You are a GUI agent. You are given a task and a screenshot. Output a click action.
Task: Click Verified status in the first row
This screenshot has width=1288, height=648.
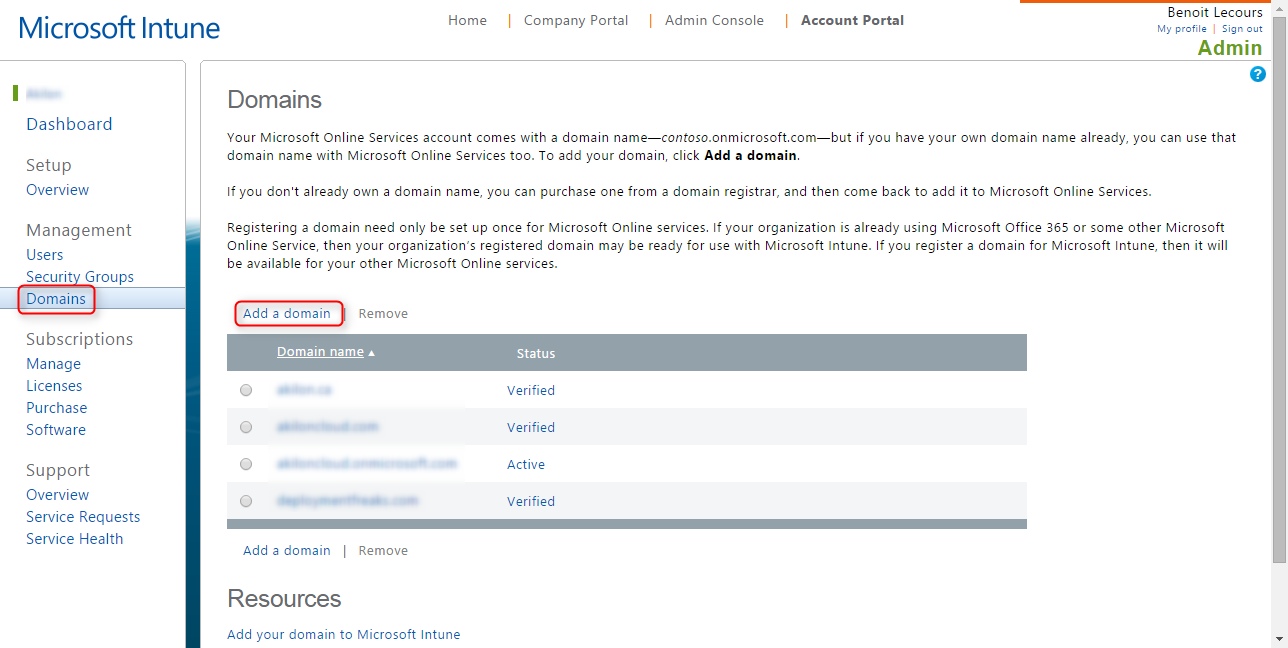(x=531, y=390)
